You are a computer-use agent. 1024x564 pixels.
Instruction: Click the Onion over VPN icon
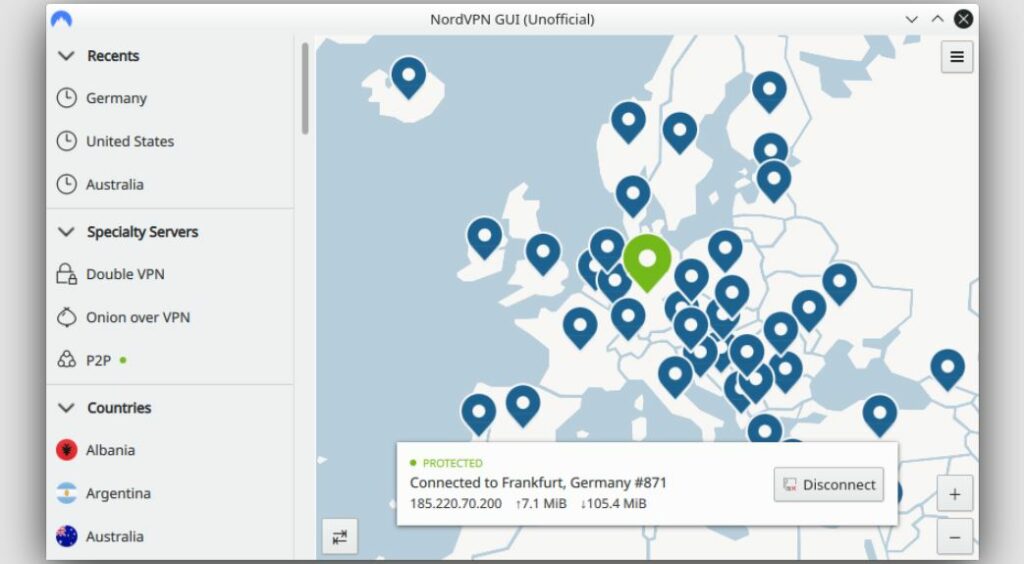tap(67, 317)
